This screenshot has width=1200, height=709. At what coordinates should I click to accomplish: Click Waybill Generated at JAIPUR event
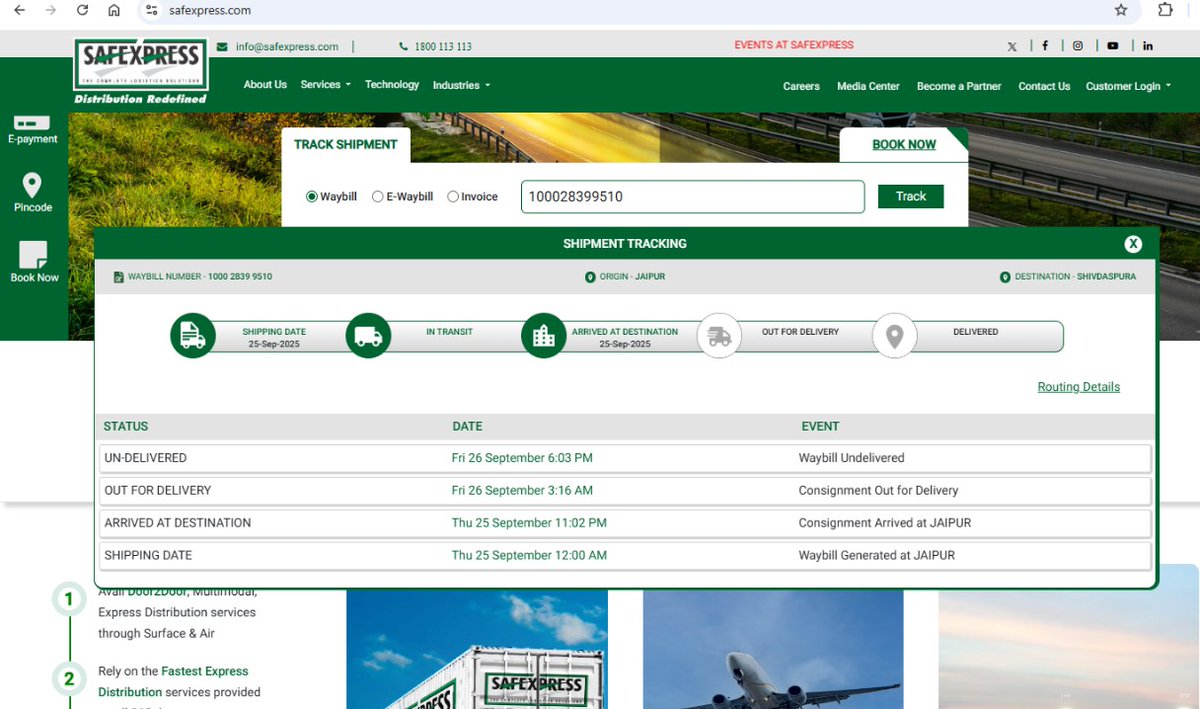pos(876,555)
